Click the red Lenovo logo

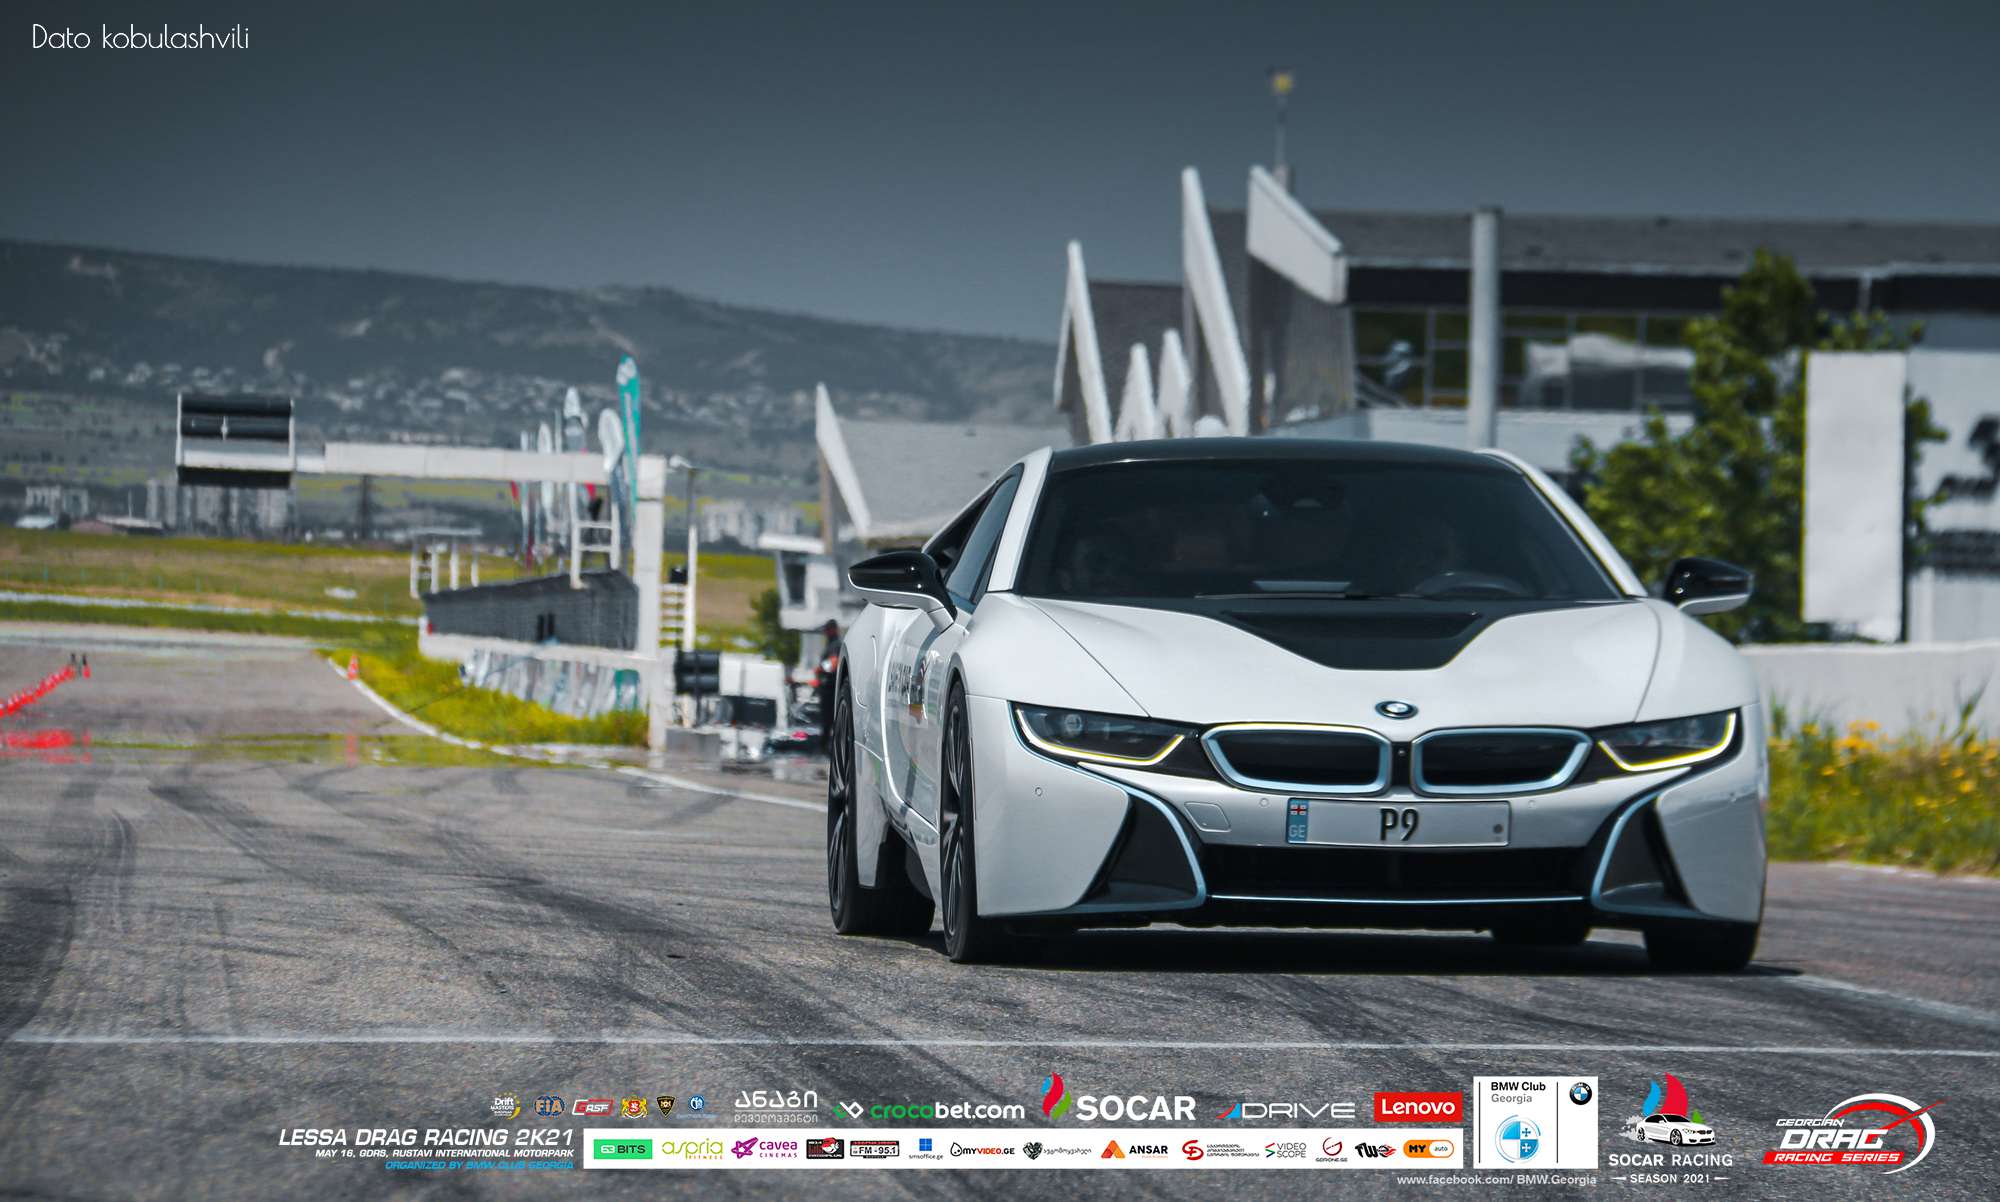(1417, 1107)
